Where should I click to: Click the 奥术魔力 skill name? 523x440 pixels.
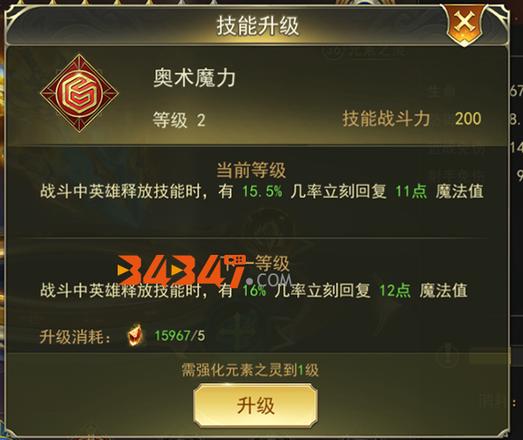(194, 78)
